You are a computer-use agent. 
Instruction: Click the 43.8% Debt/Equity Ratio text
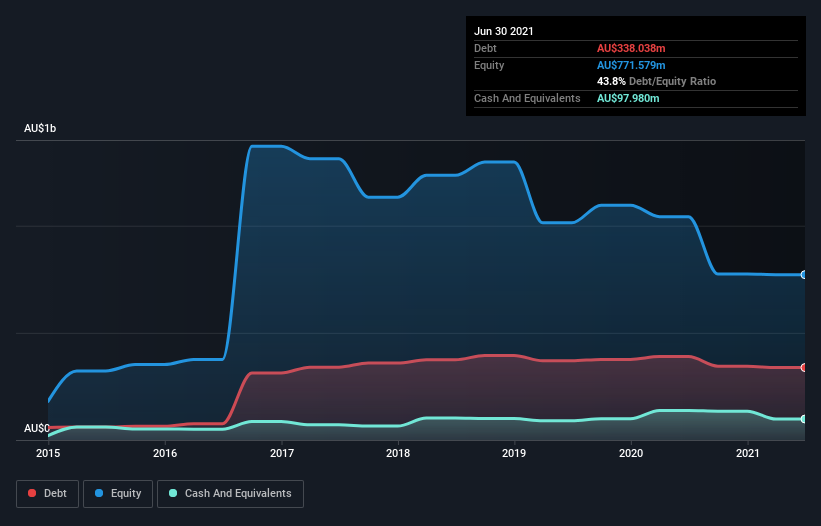pos(657,81)
